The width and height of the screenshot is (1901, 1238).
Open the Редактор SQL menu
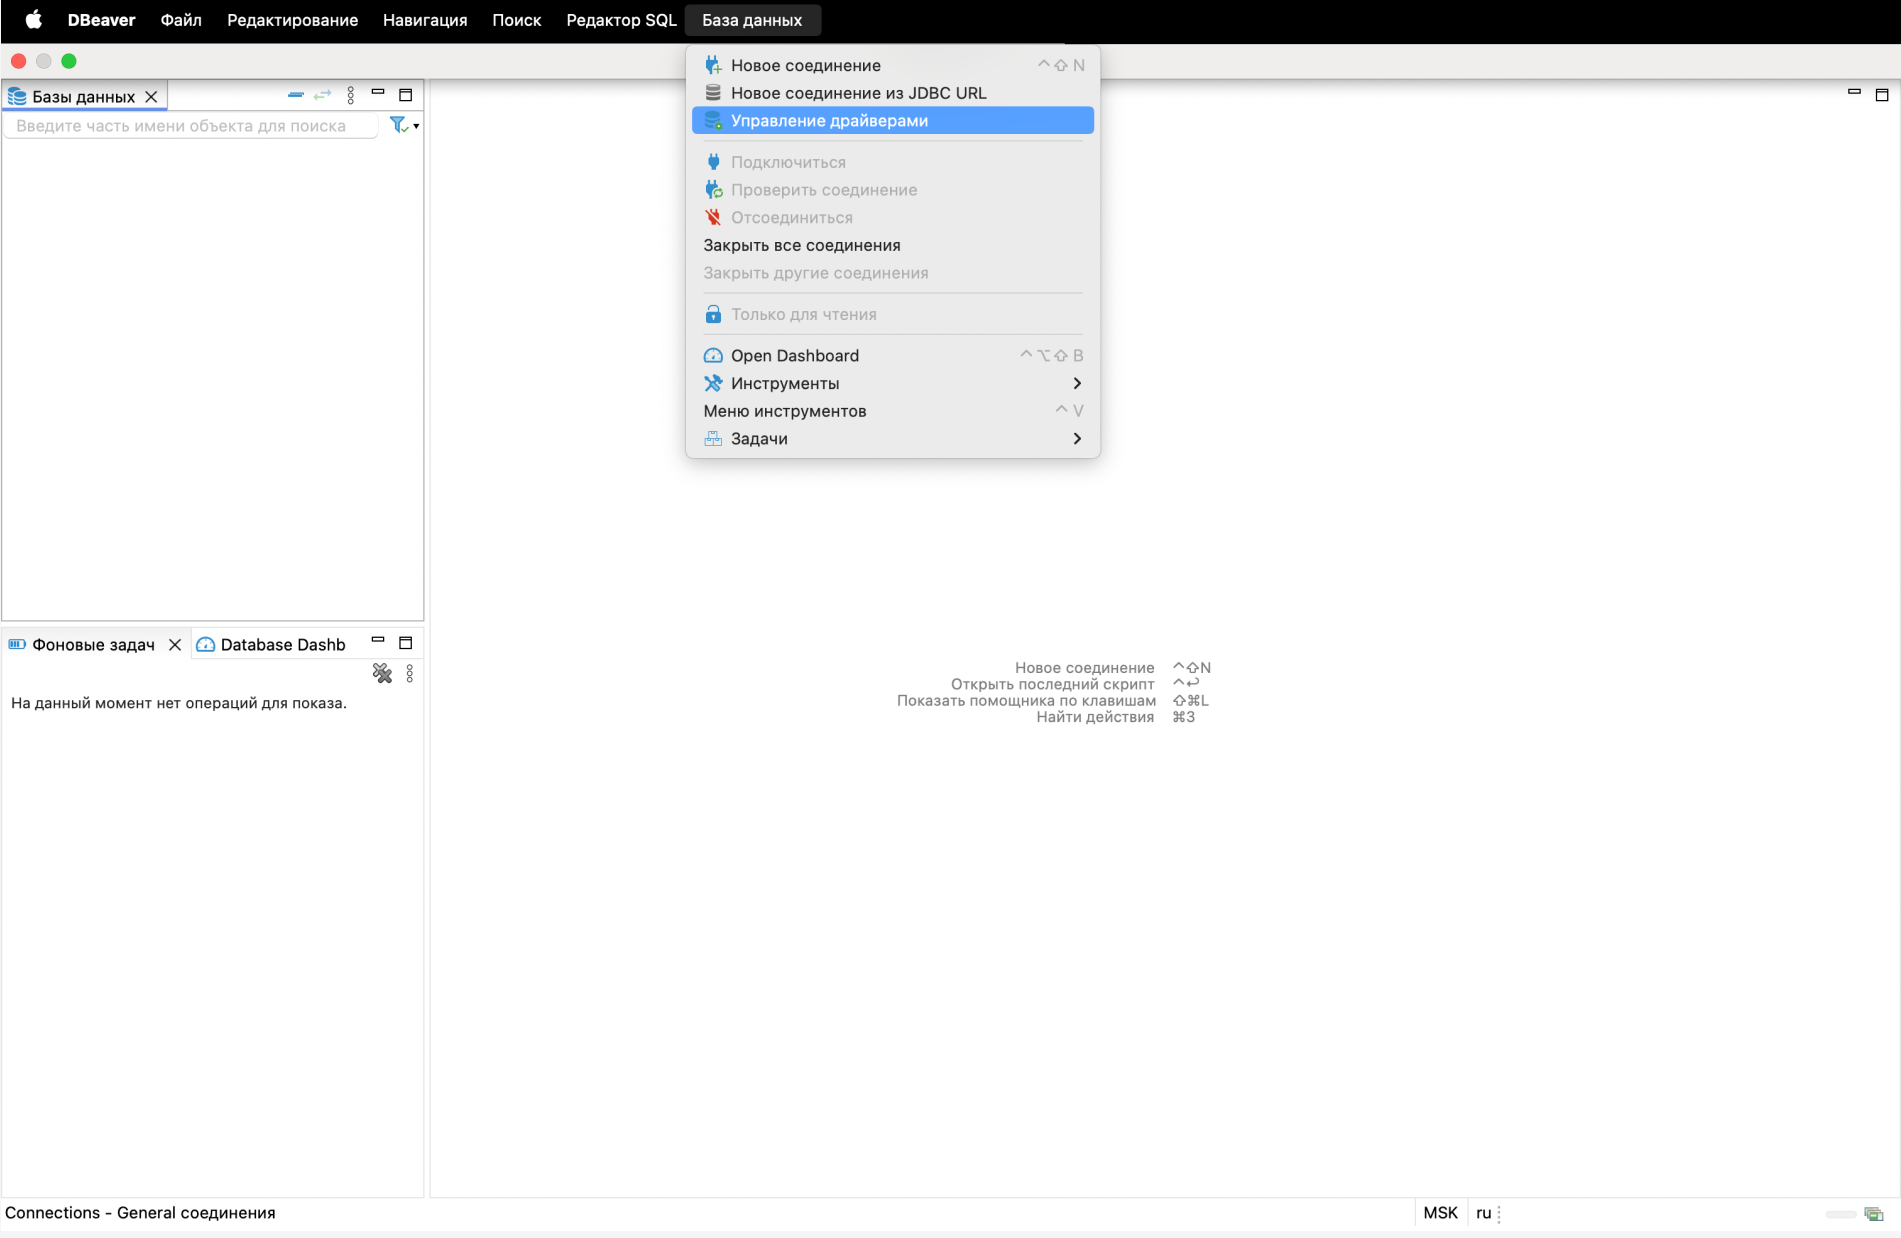(621, 20)
